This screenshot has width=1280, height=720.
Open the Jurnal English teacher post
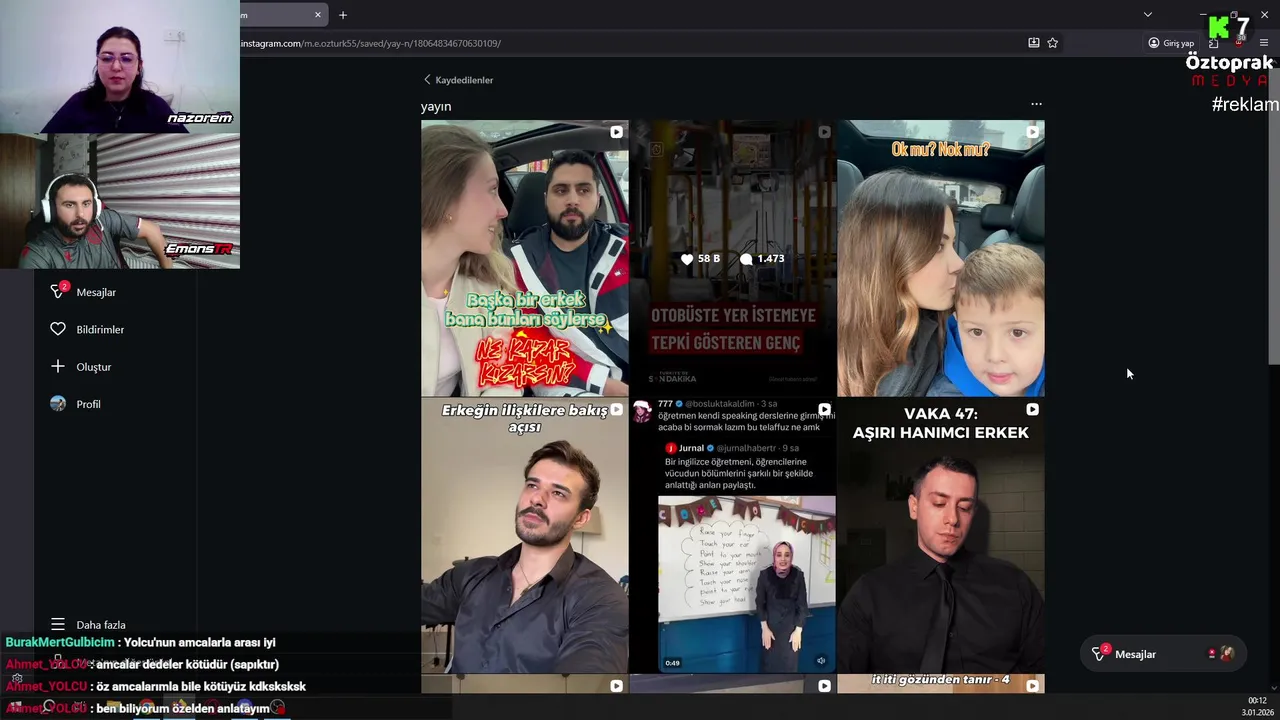pos(733,535)
